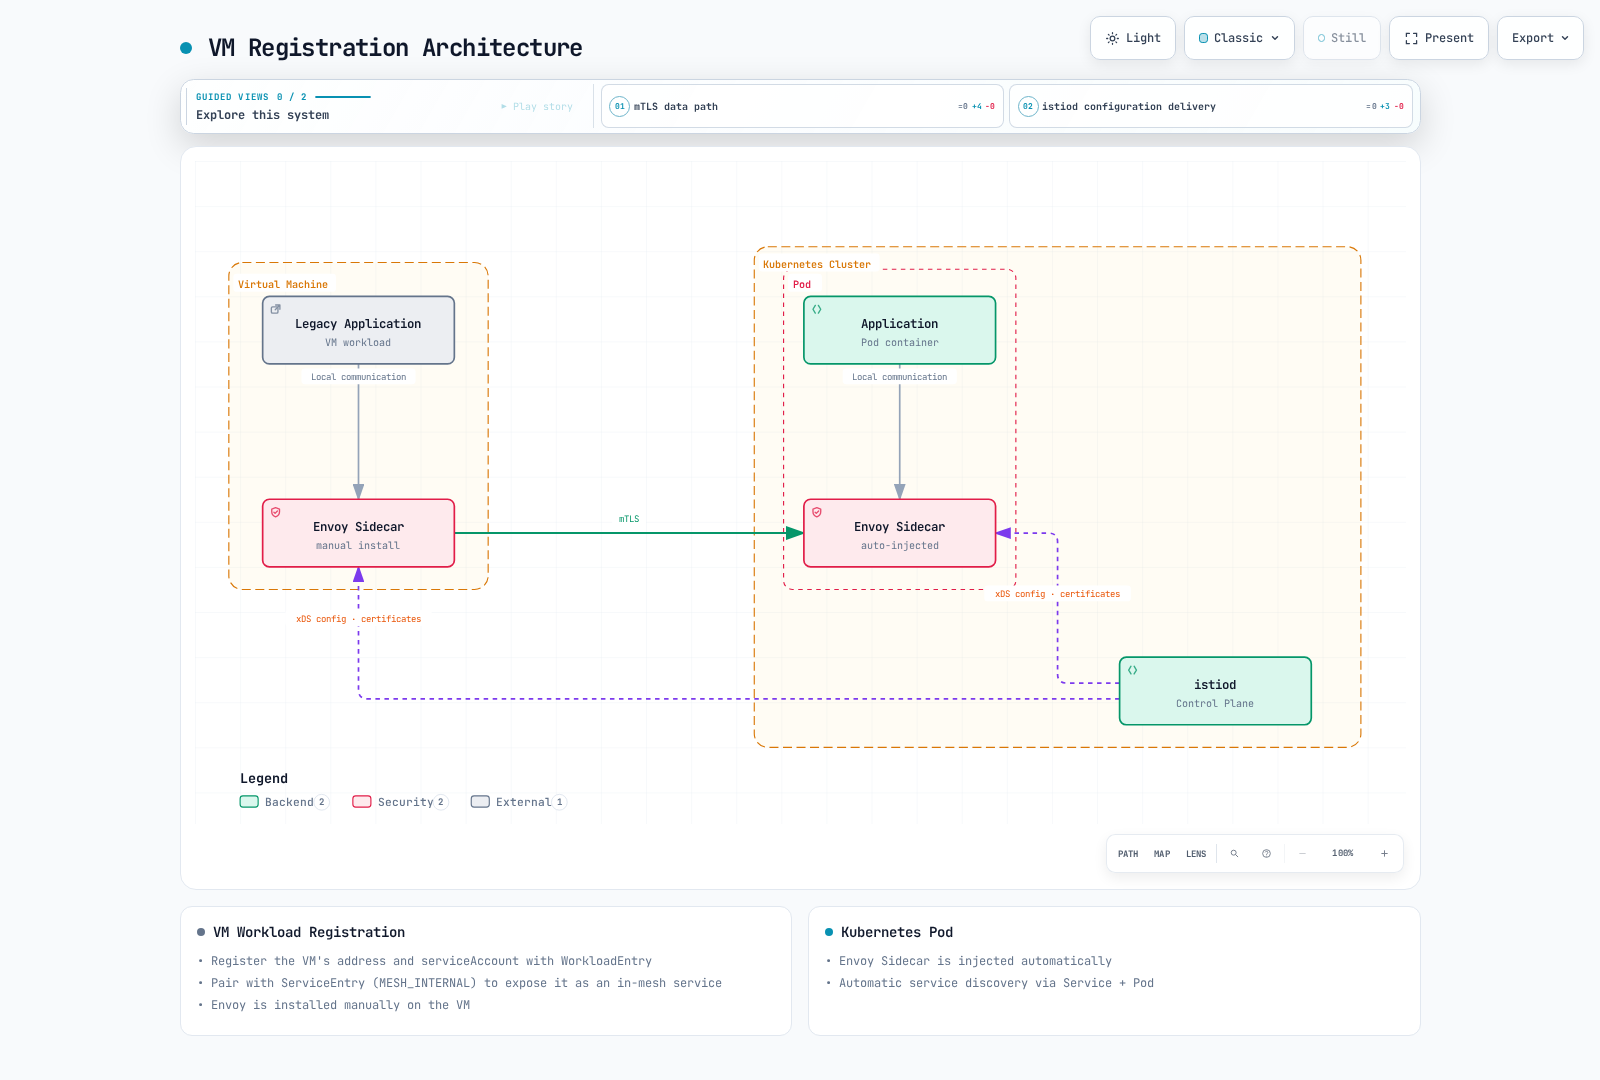Select the Legacy Application node
The image size is (1600, 1080).
358,330
